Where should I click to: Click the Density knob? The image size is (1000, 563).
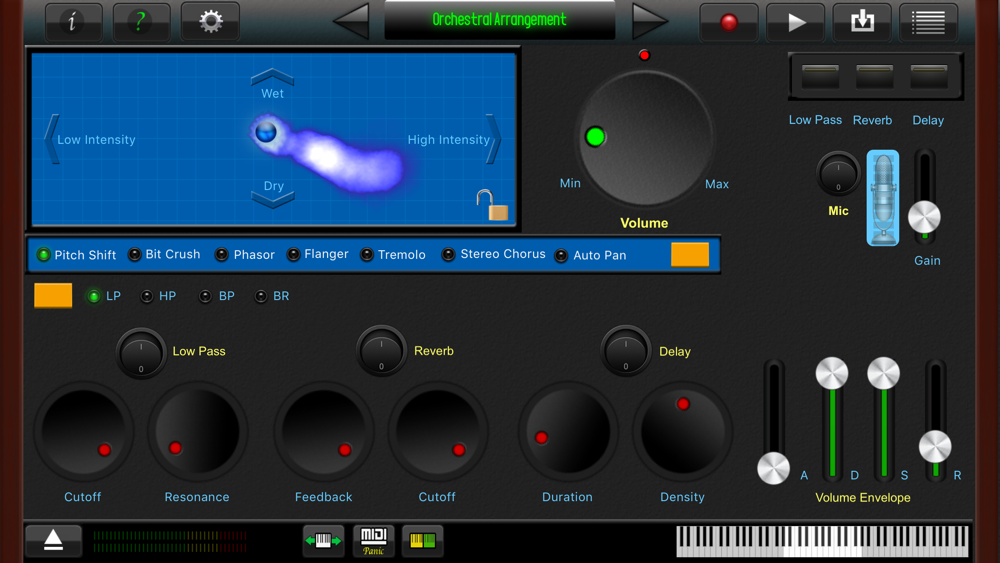click(682, 432)
